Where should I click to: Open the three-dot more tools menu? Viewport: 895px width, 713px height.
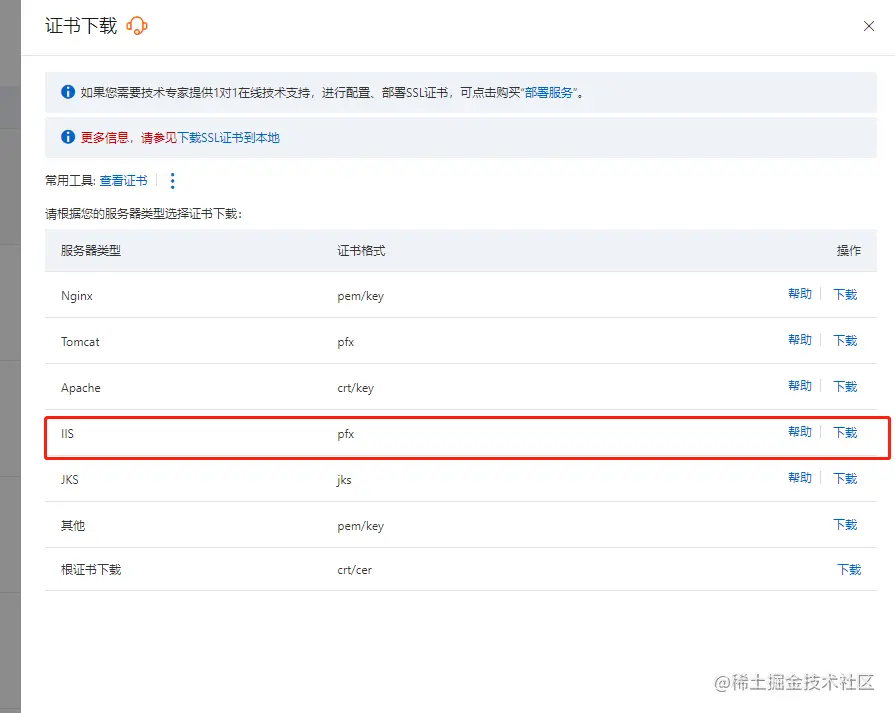point(173,180)
